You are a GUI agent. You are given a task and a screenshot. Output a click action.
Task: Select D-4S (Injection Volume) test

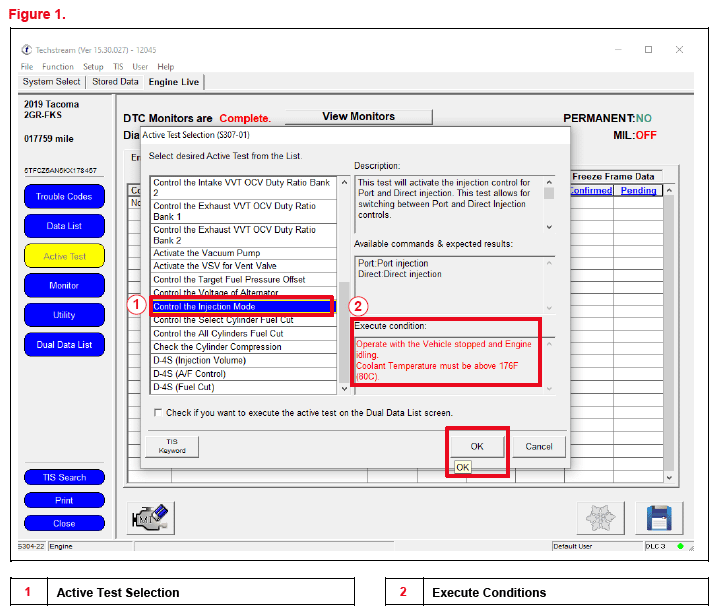coord(244,360)
